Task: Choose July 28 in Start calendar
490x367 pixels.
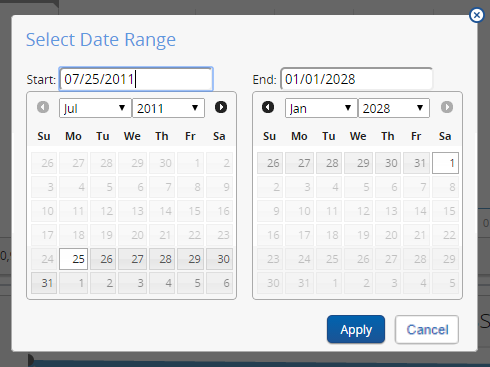Action: pyautogui.click(x=162, y=259)
